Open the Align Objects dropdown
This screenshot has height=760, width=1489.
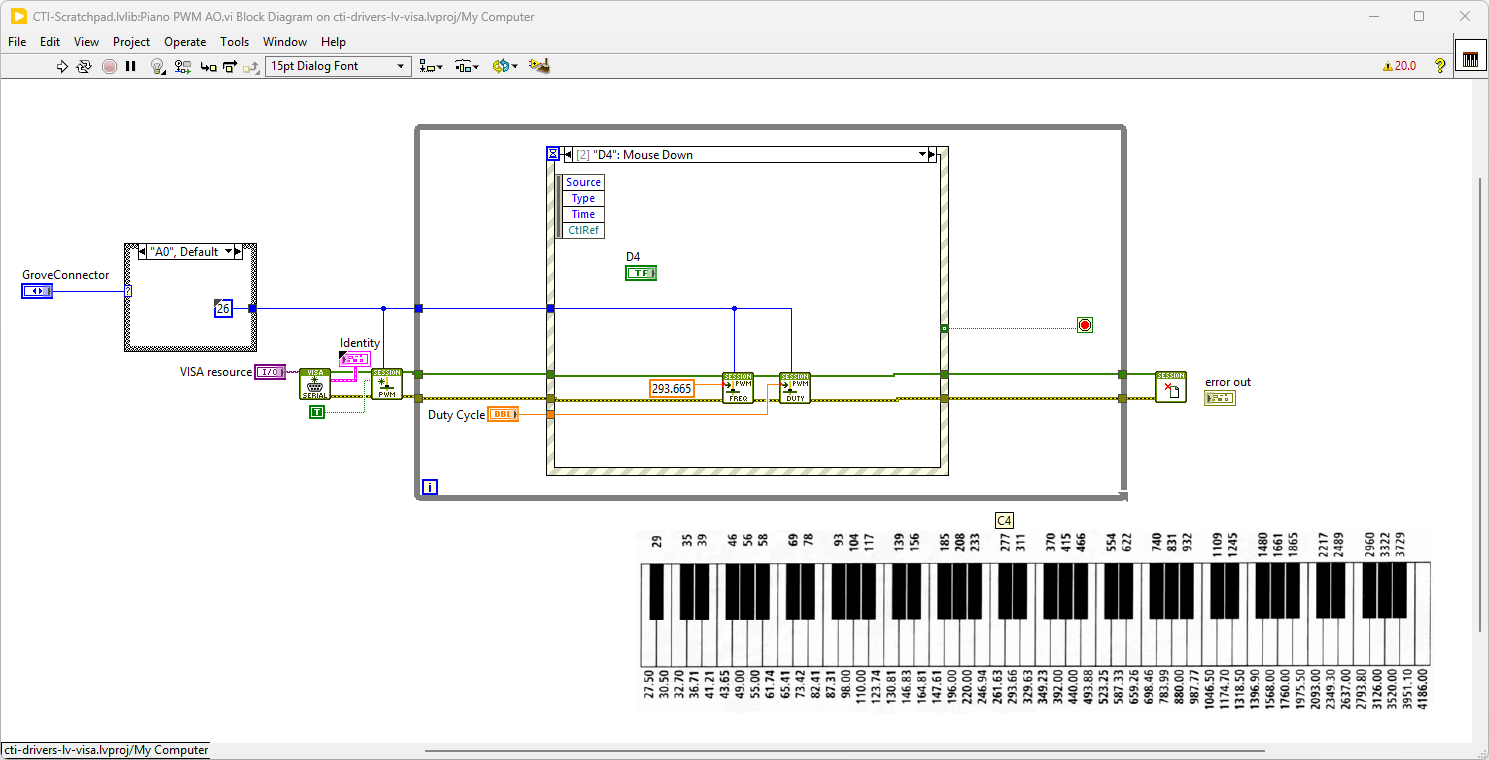click(431, 66)
